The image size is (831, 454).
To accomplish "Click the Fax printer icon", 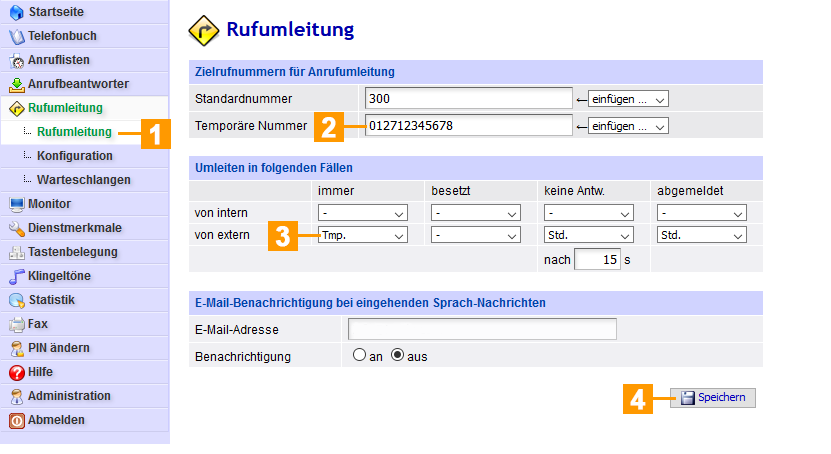I will click(x=16, y=324).
